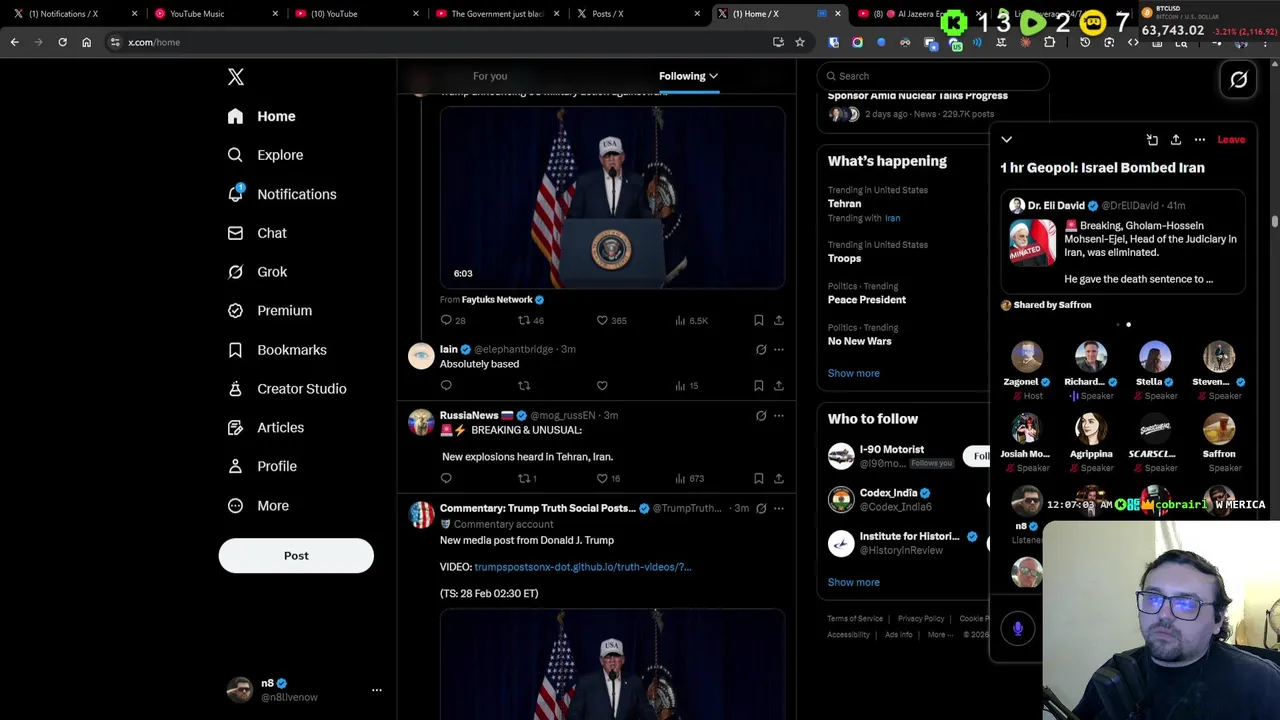
Task: Show more under What's happening
Action: (853, 373)
